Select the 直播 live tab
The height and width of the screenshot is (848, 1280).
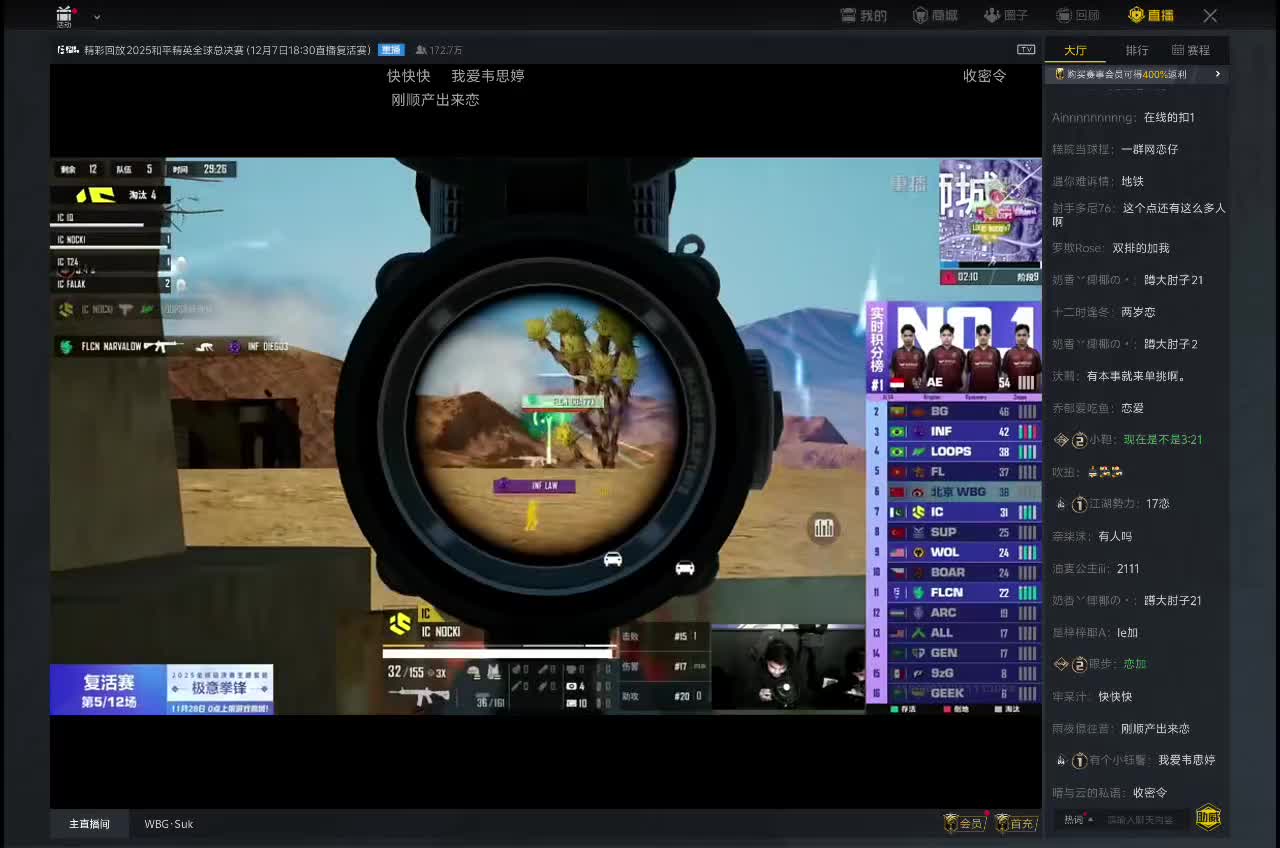tap(1151, 15)
